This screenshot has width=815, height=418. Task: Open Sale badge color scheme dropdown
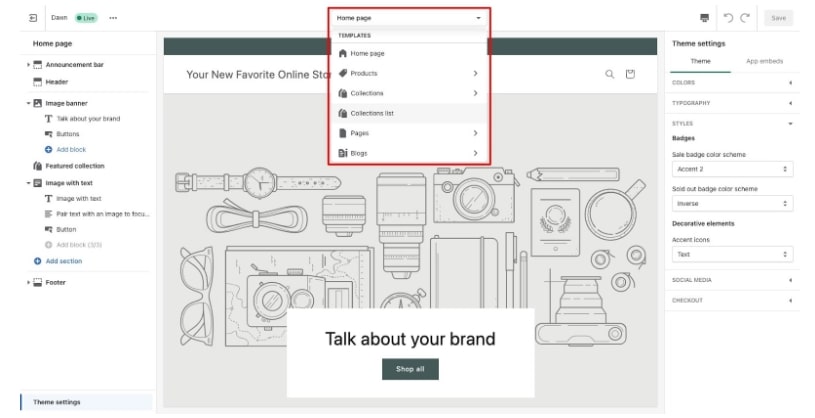[731, 170]
